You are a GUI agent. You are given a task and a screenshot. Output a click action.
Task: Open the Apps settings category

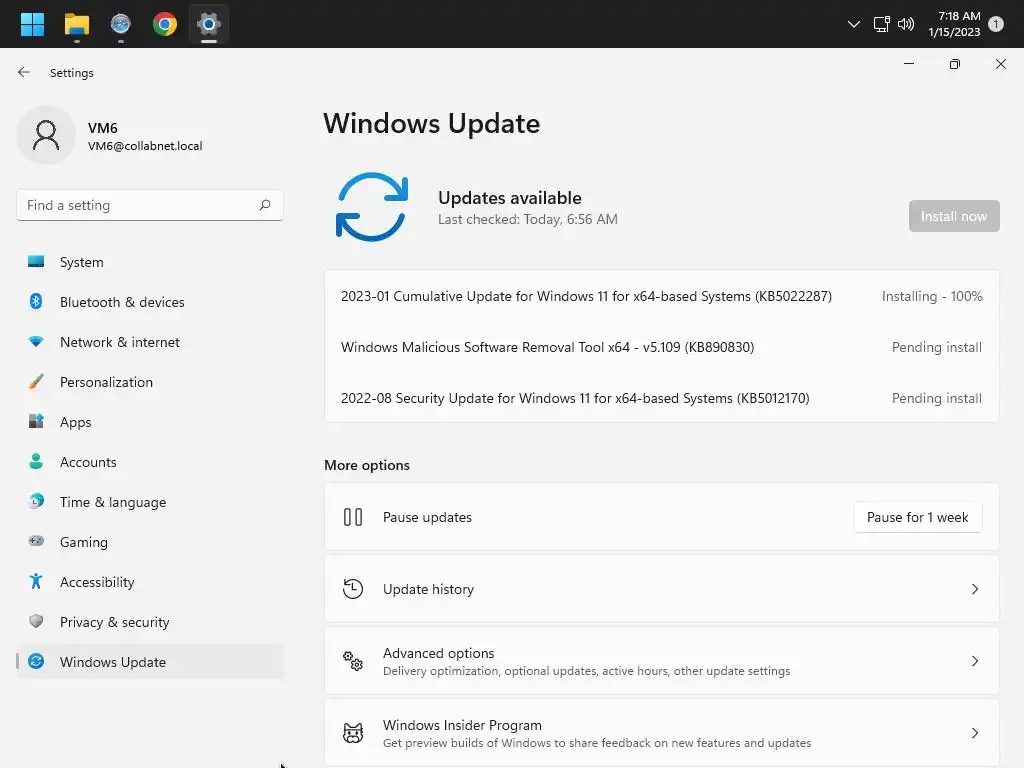tap(150, 422)
